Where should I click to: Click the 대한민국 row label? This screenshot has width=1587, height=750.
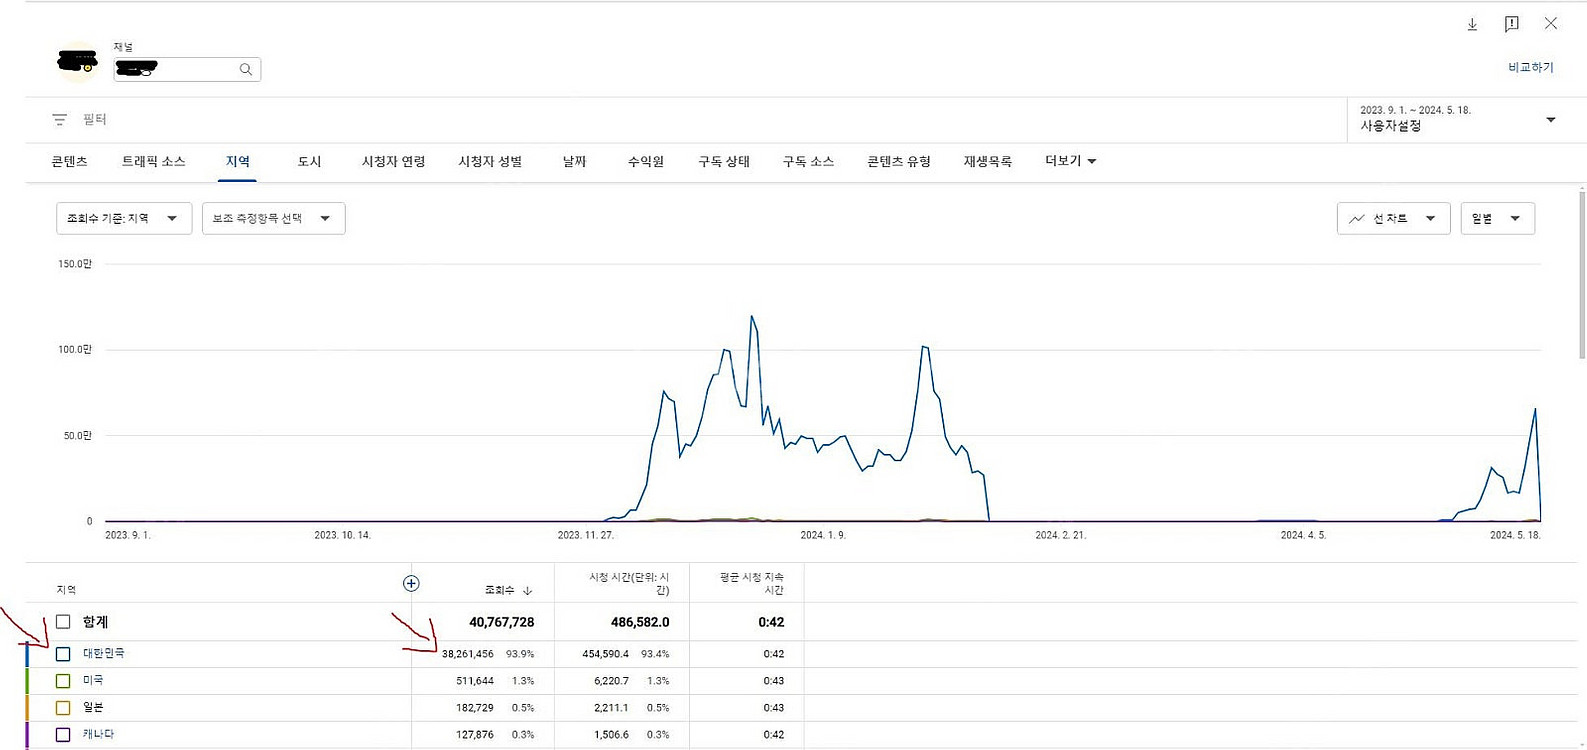(x=104, y=653)
